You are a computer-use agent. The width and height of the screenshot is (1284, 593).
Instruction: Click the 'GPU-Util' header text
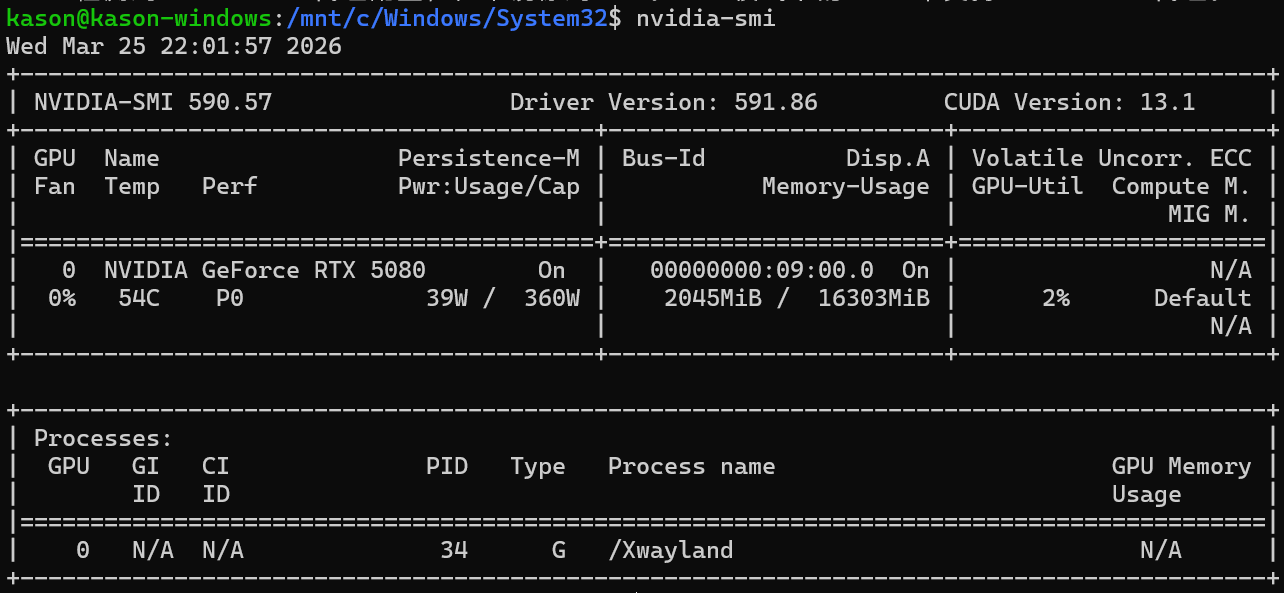tap(1028, 186)
